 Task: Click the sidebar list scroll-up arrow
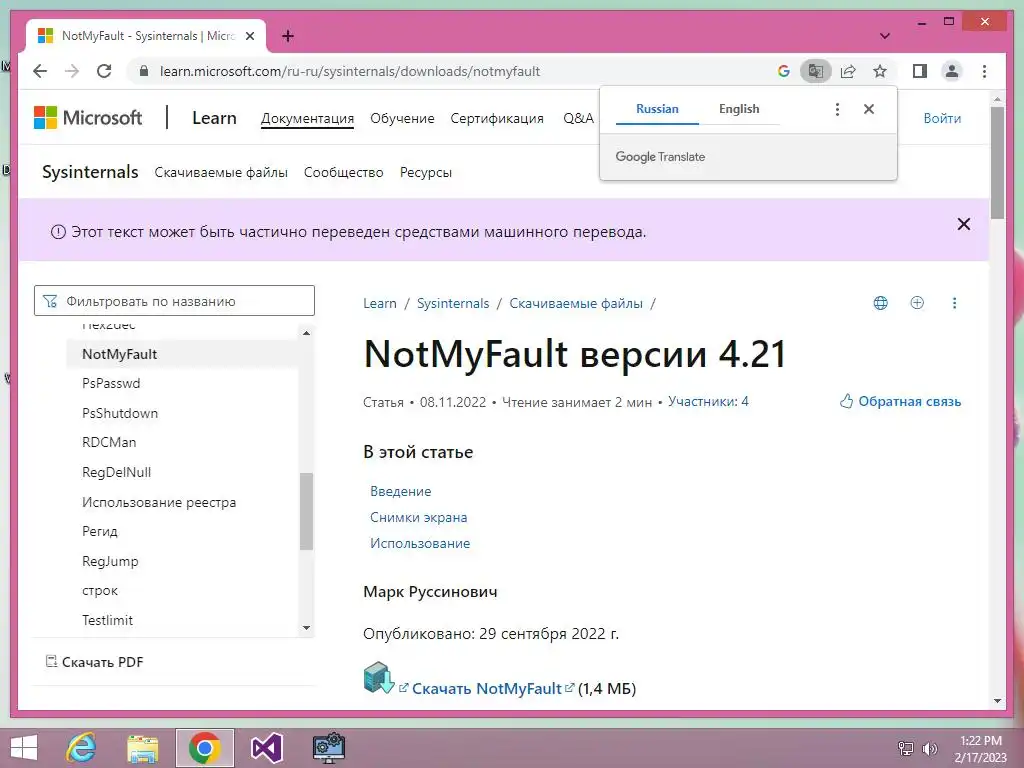pos(306,333)
